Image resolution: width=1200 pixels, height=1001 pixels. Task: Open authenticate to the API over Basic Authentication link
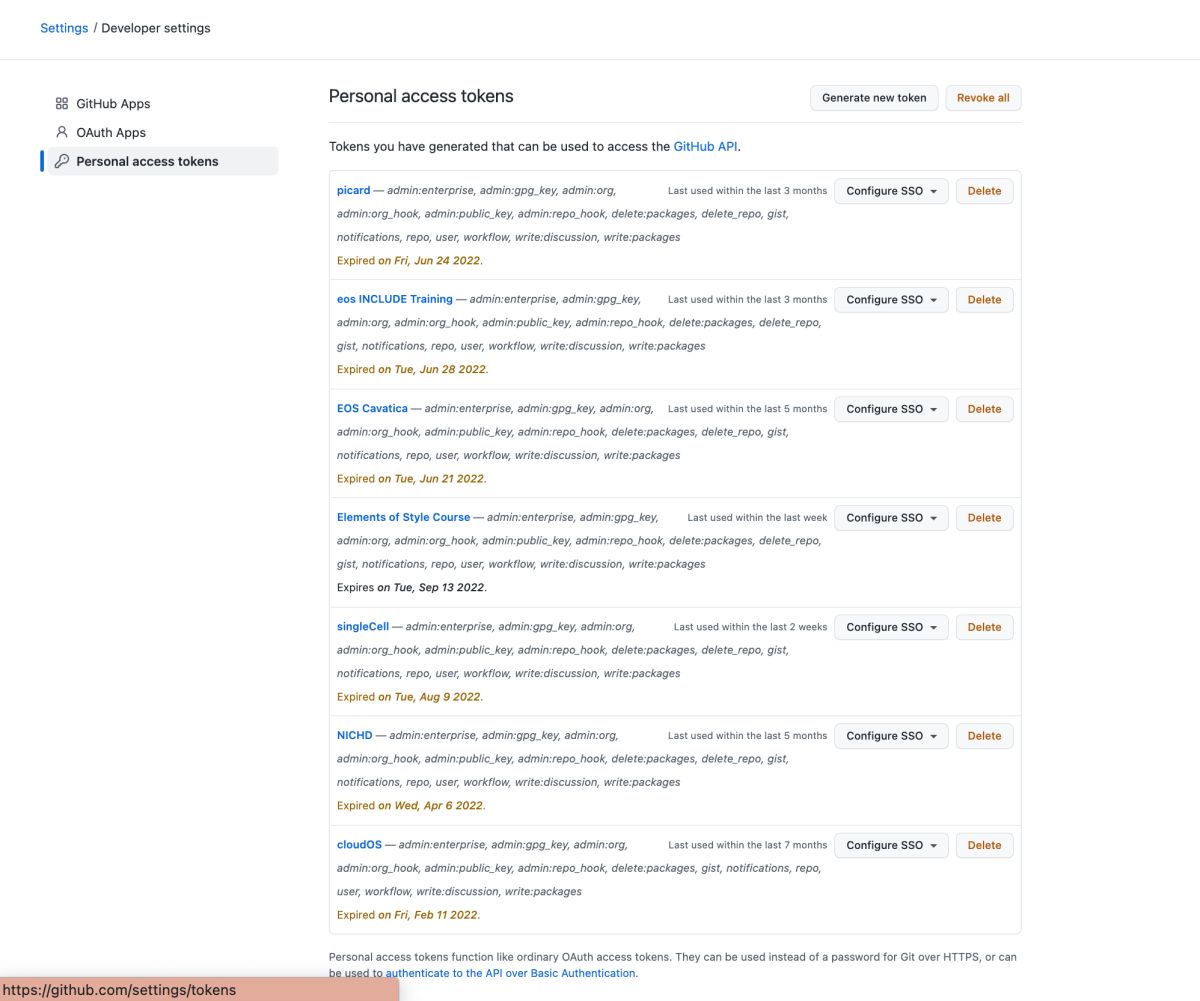510,973
